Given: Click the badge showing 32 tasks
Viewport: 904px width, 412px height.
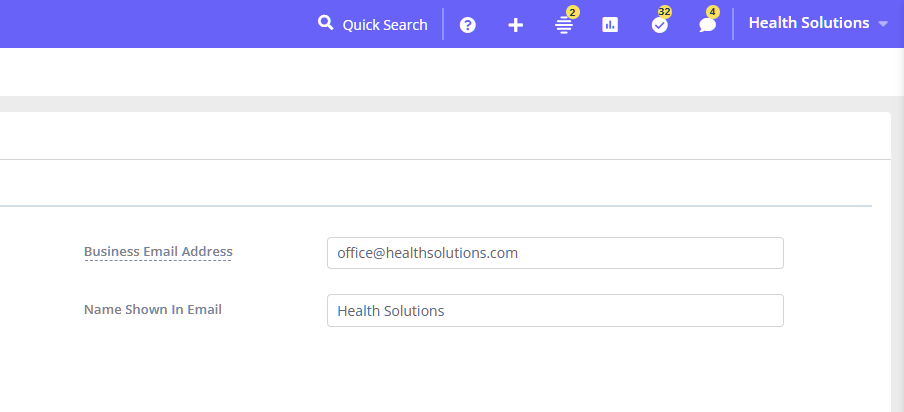Looking at the screenshot, I should pyautogui.click(x=664, y=12).
